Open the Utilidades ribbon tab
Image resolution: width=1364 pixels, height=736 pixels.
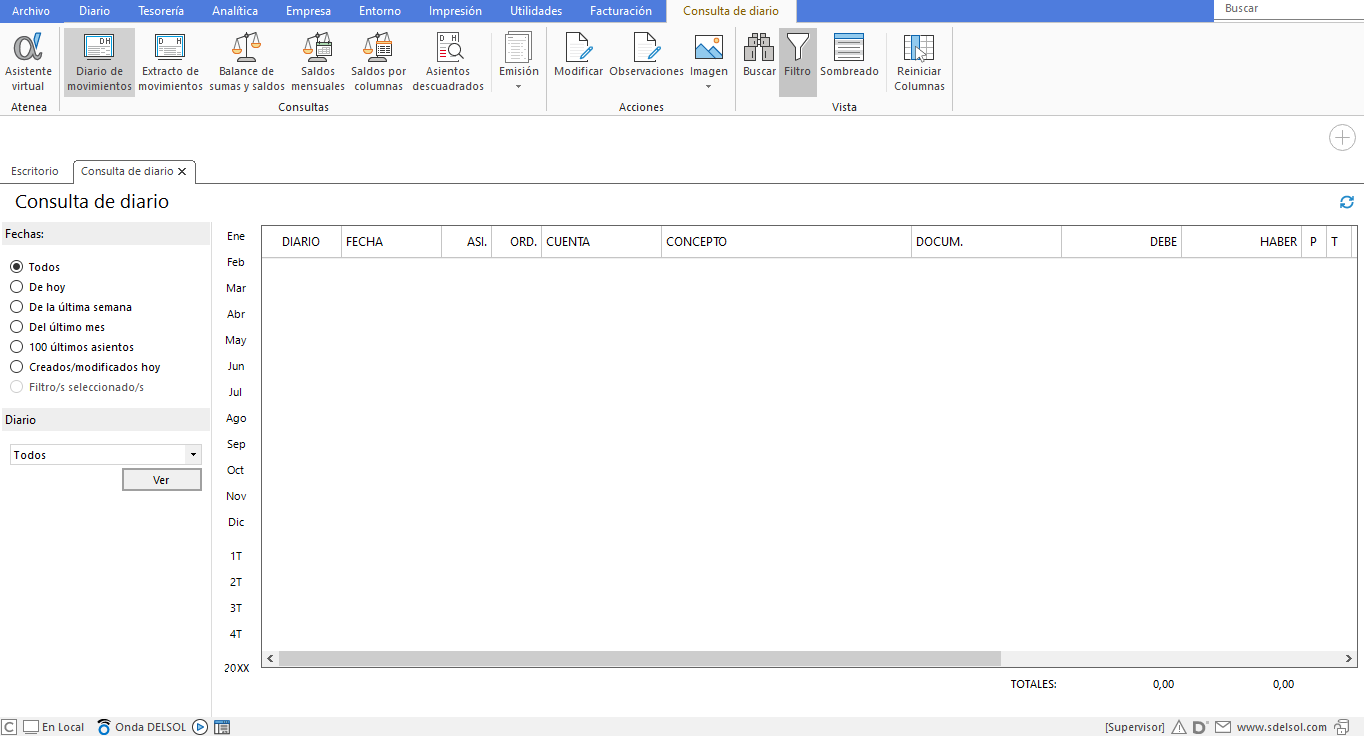click(536, 11)
